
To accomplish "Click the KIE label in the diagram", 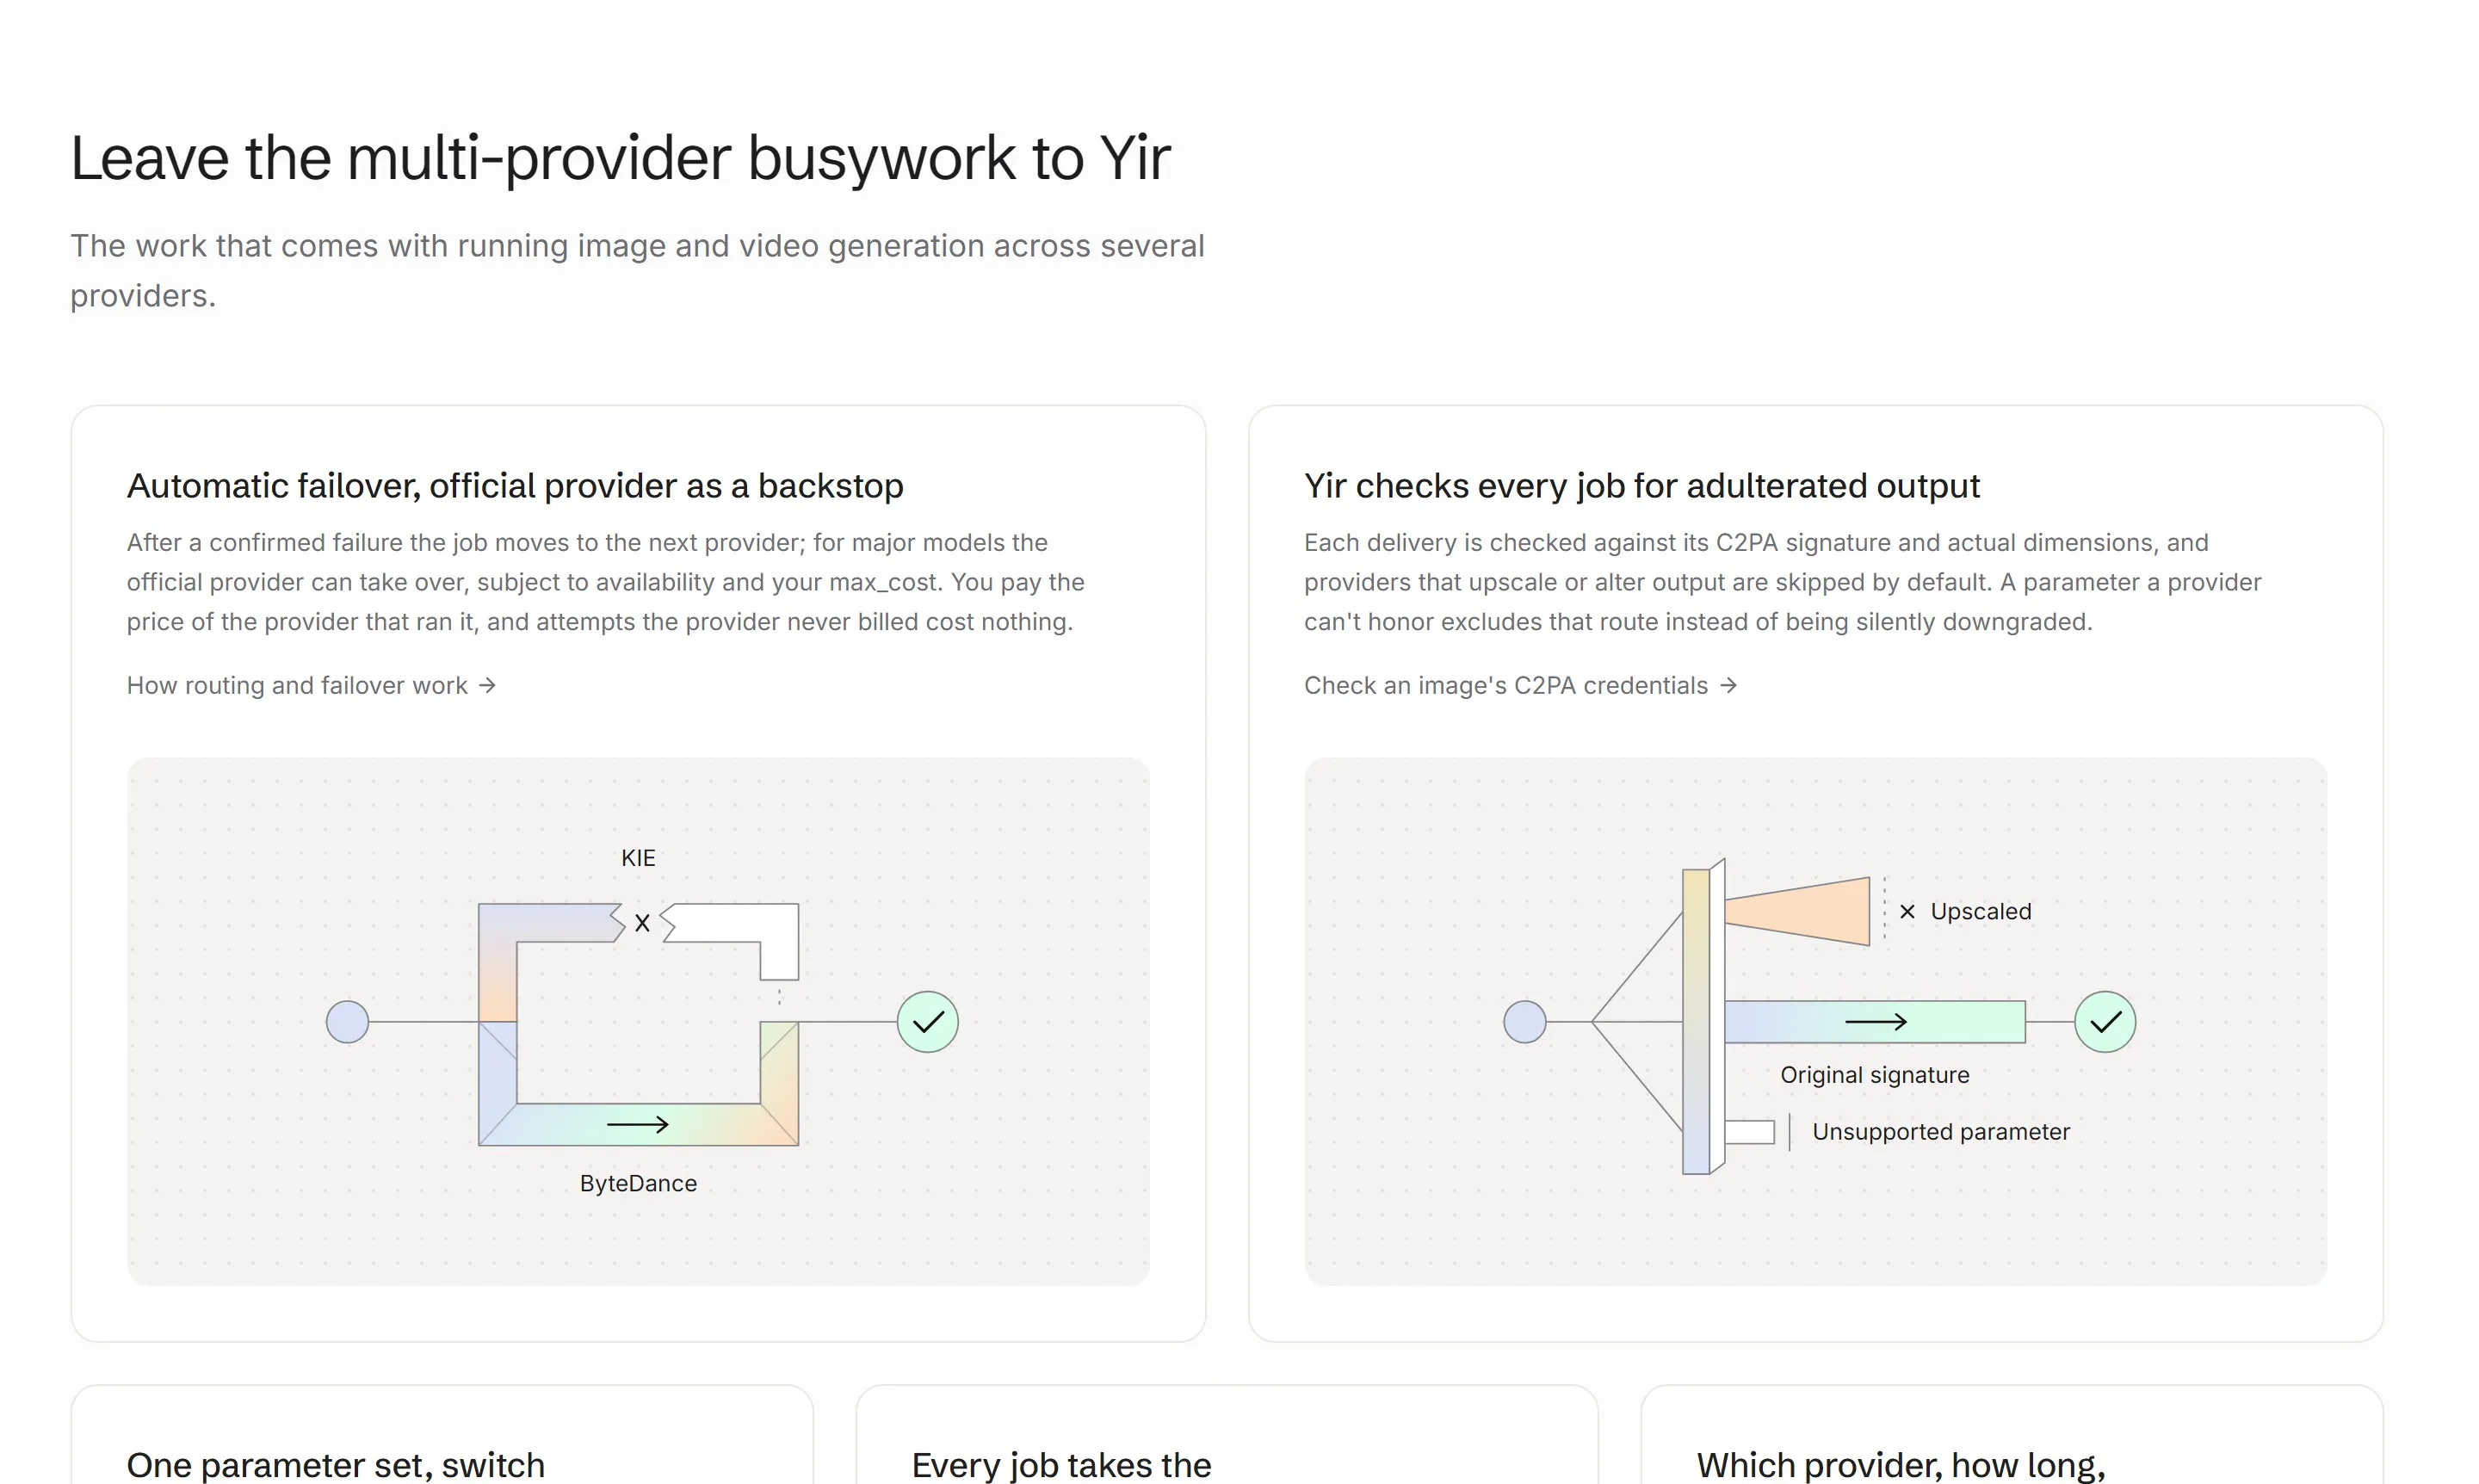I will click(638, 858).
